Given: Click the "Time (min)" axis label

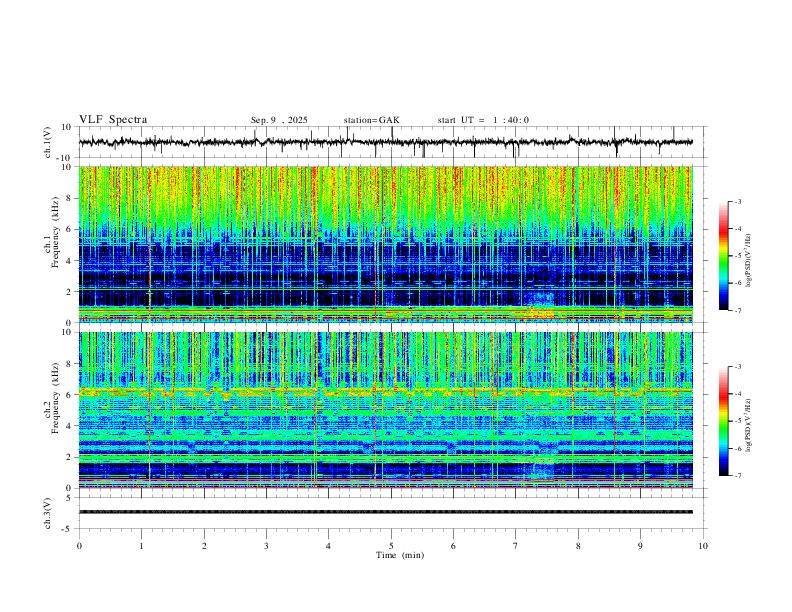Looking at the screenshot, I should click(400, 555).
